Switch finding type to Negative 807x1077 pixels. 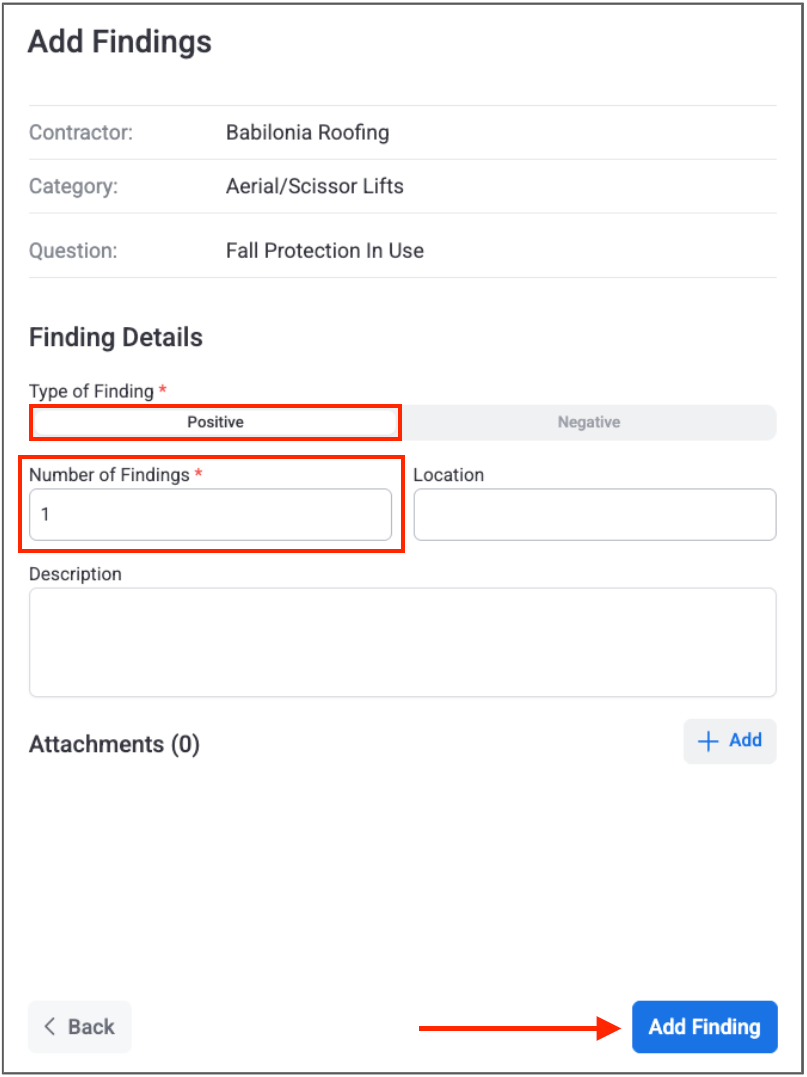click(x=588, y=422)
